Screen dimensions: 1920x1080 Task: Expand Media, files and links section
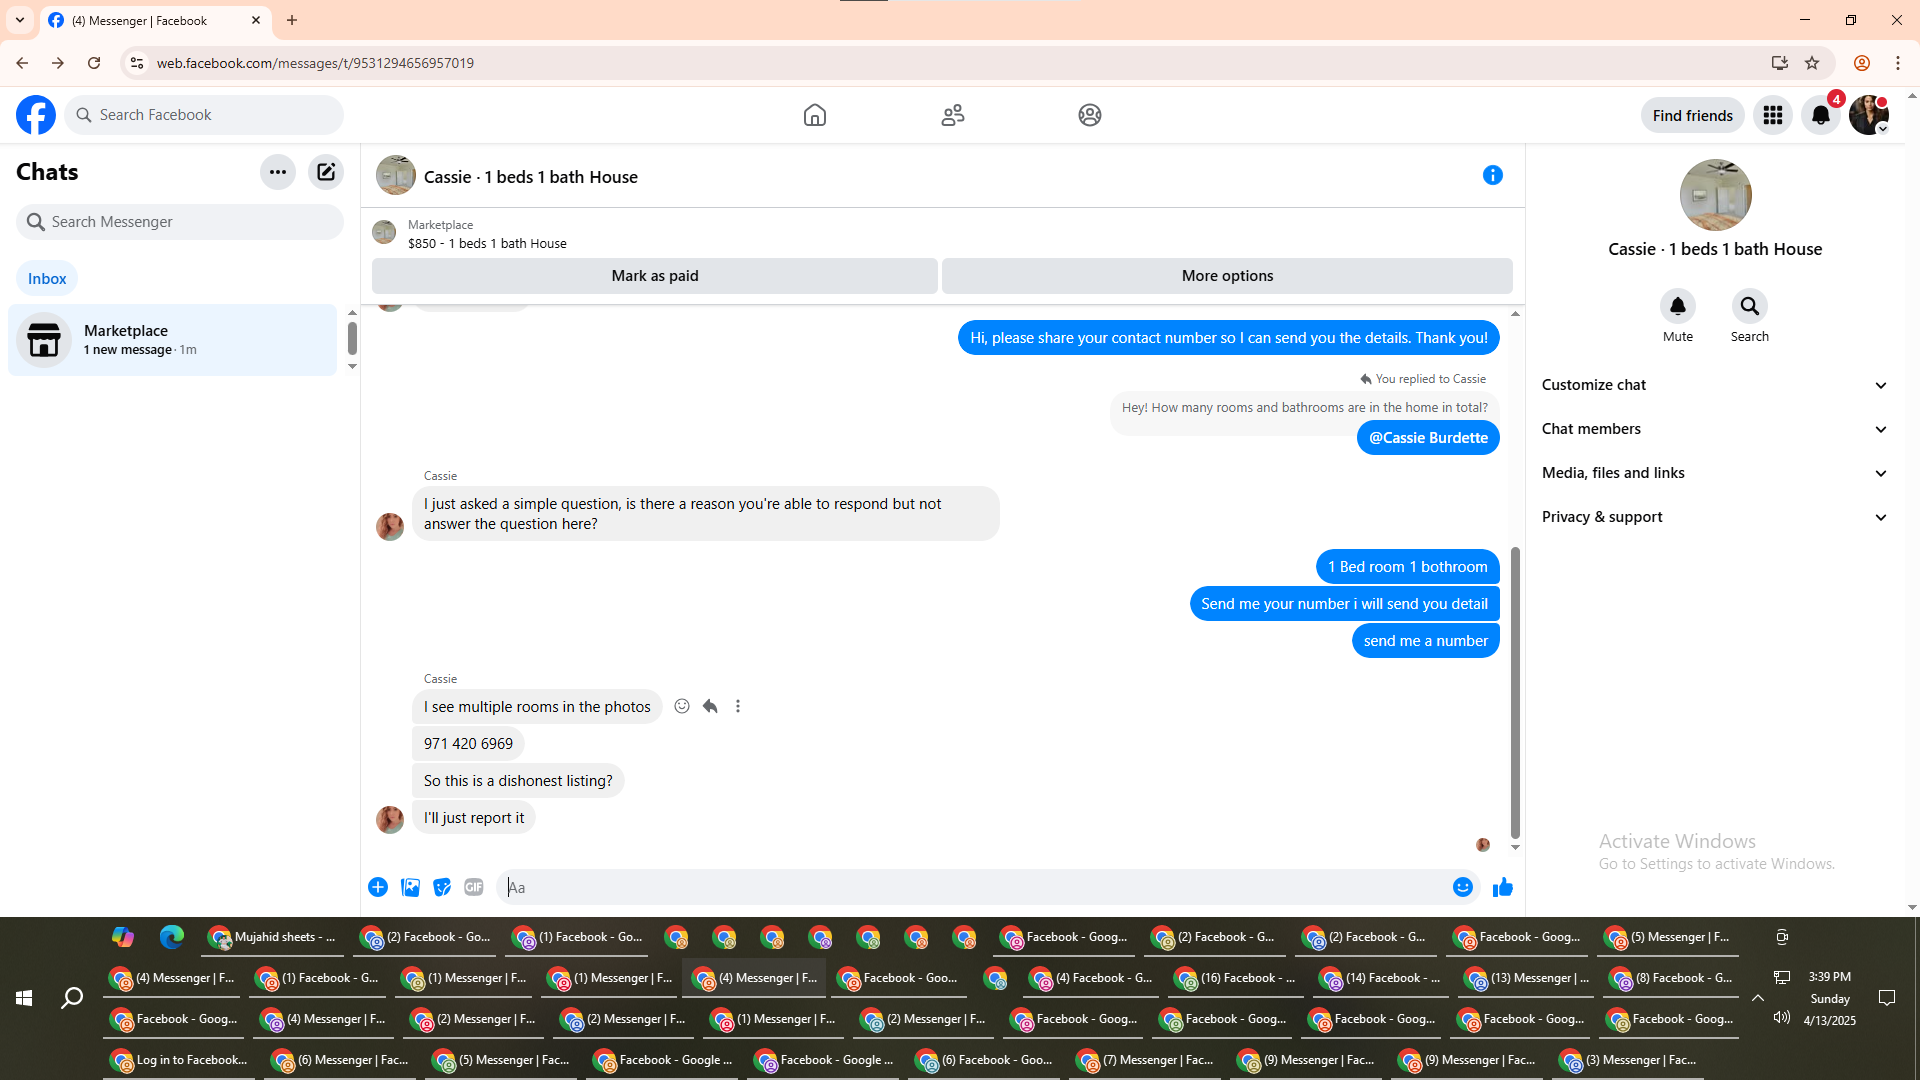1714,473
